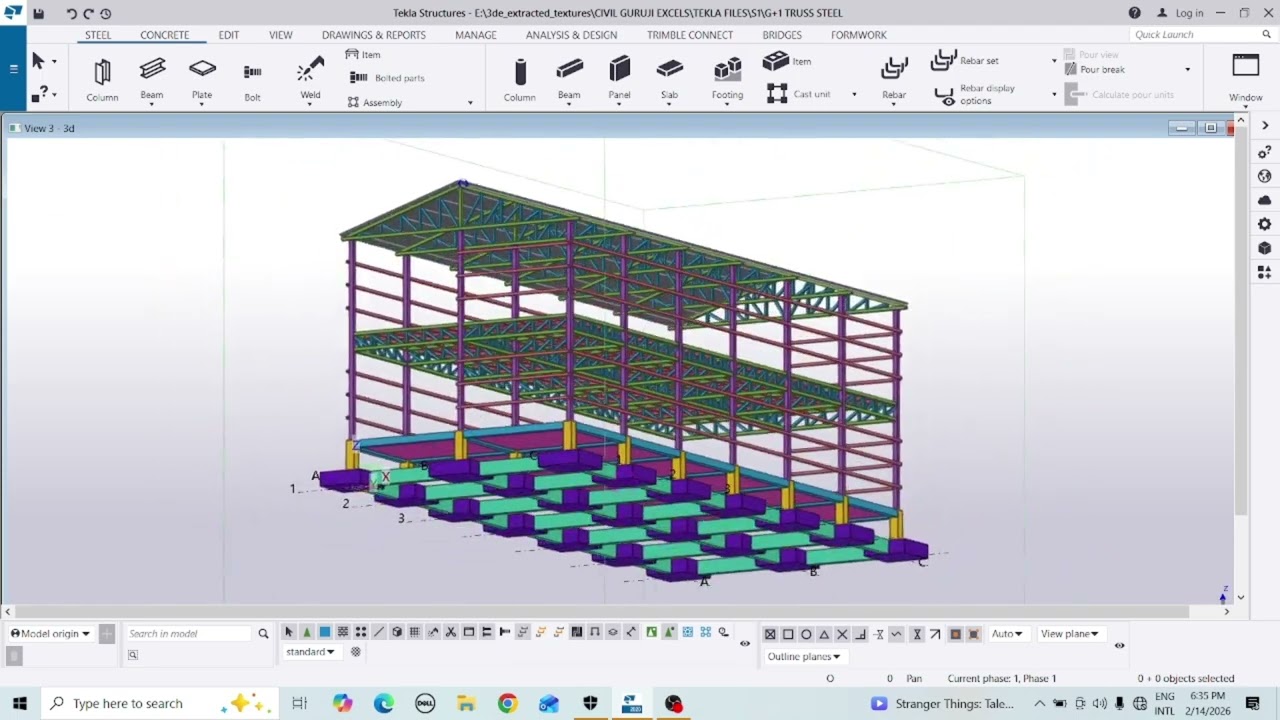Click the Undo arrow
1280x720 pixels.
tap(71, 13)
